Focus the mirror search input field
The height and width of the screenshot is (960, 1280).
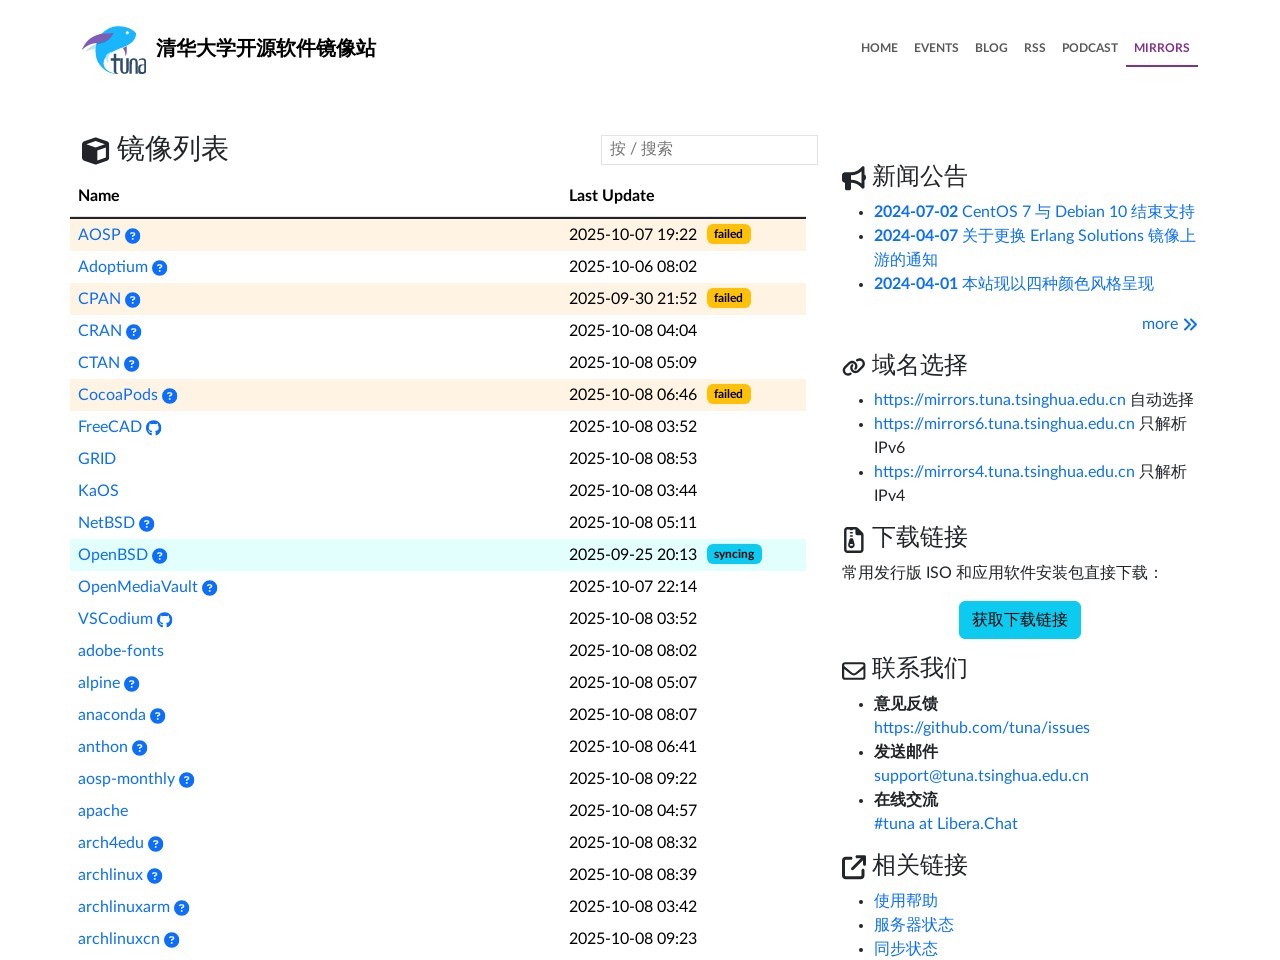click(x=709, y=150)
